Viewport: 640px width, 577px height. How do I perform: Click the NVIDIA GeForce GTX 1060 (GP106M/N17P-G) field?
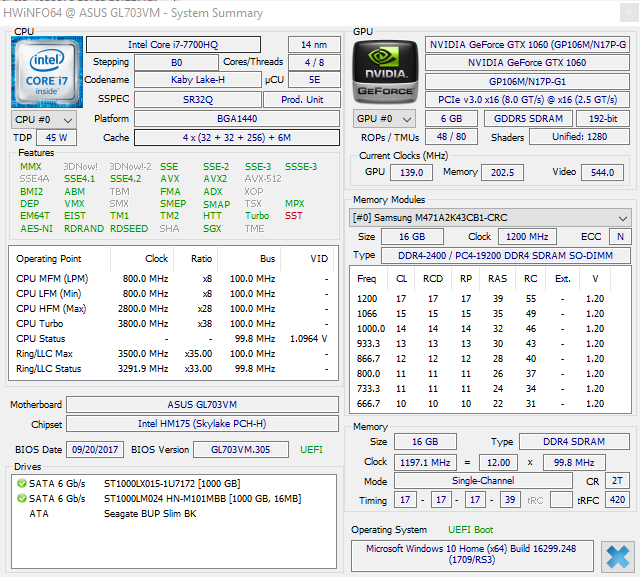(527, 44)
